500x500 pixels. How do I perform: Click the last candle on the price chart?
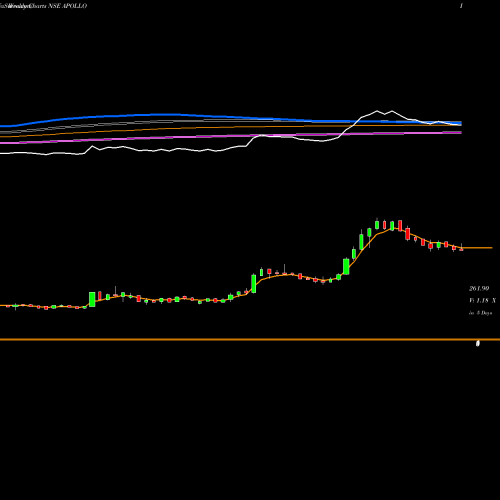coord(461,248)
